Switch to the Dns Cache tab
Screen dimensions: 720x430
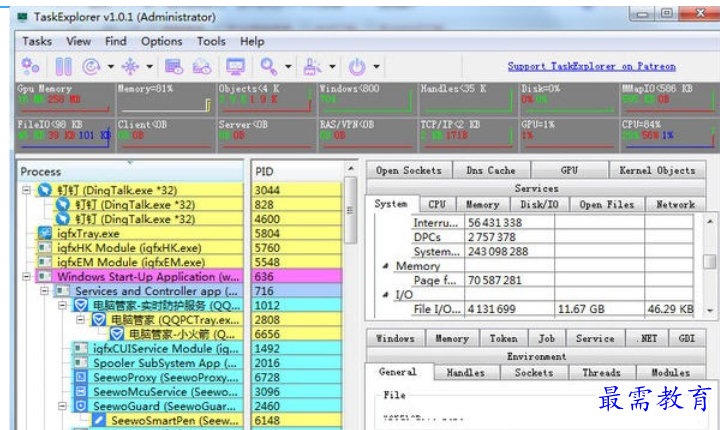[489, 171]
